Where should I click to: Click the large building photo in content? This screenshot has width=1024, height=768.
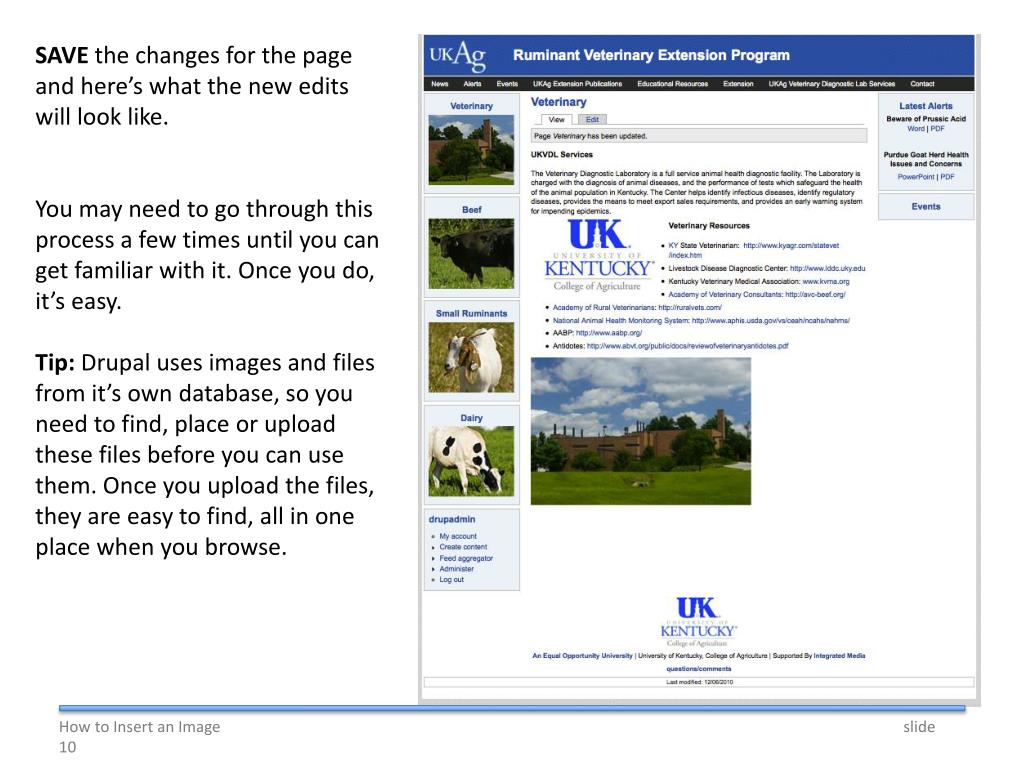click(x=641, y=431)
